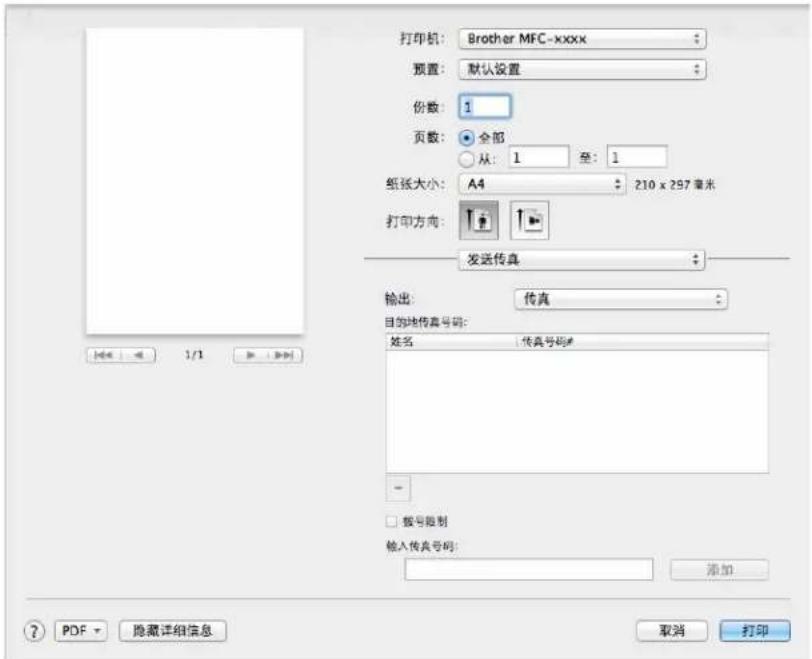Remove selected fax recipient with minus button
The width and height of the screenshot is (812, 659).
click(x=398, y=488)
